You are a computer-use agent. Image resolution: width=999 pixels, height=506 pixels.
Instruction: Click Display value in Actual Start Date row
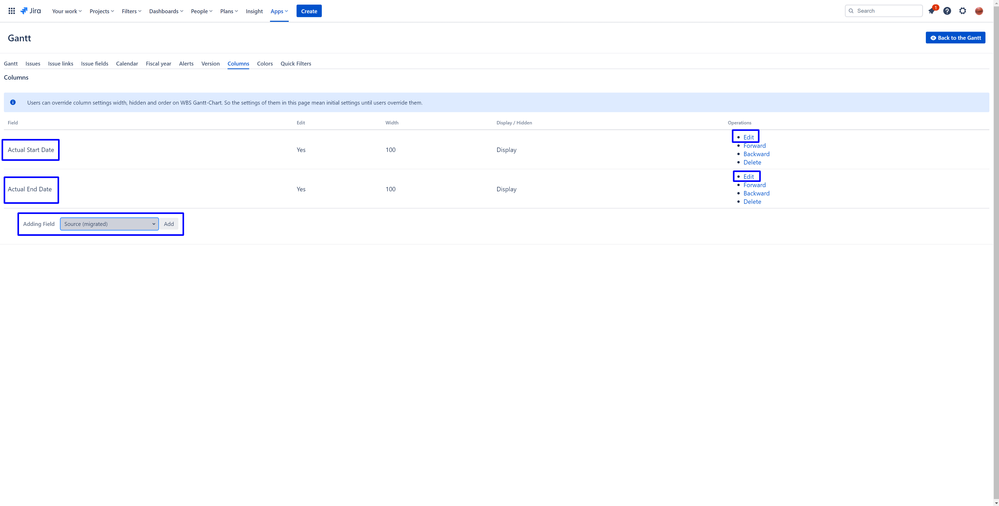(507, 150)
